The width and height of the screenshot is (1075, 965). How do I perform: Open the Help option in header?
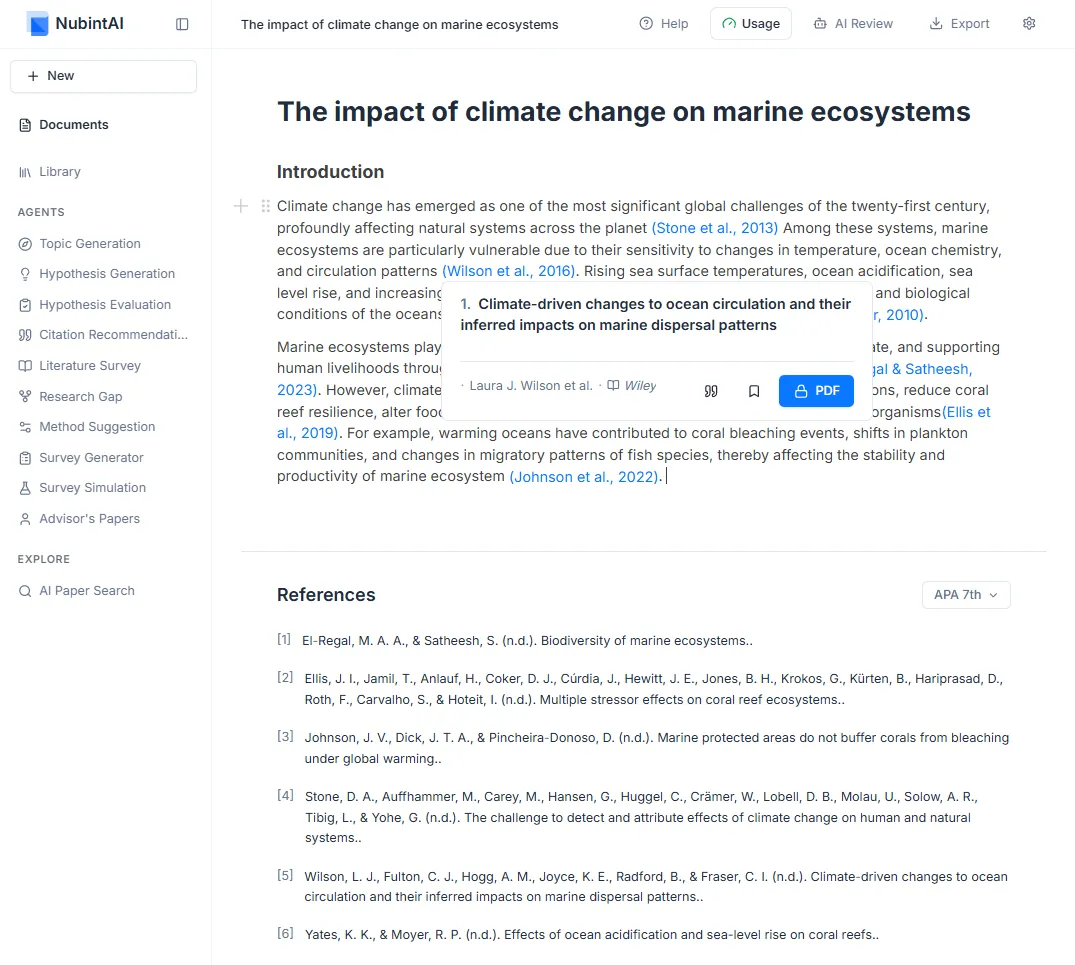[664, 23]
